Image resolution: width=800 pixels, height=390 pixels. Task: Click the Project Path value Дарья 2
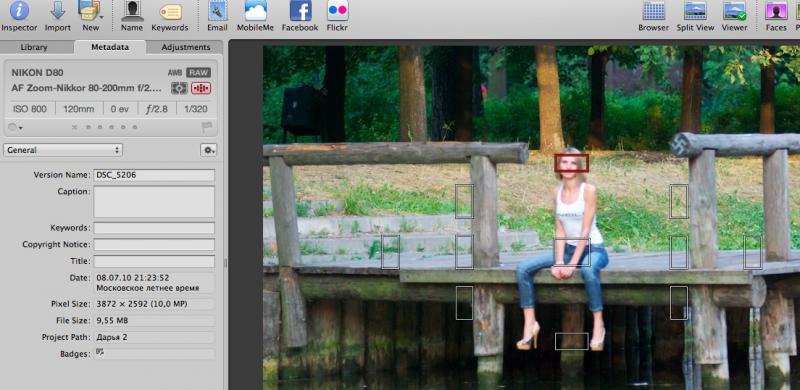pyautogui.click(x=112, y=337)
